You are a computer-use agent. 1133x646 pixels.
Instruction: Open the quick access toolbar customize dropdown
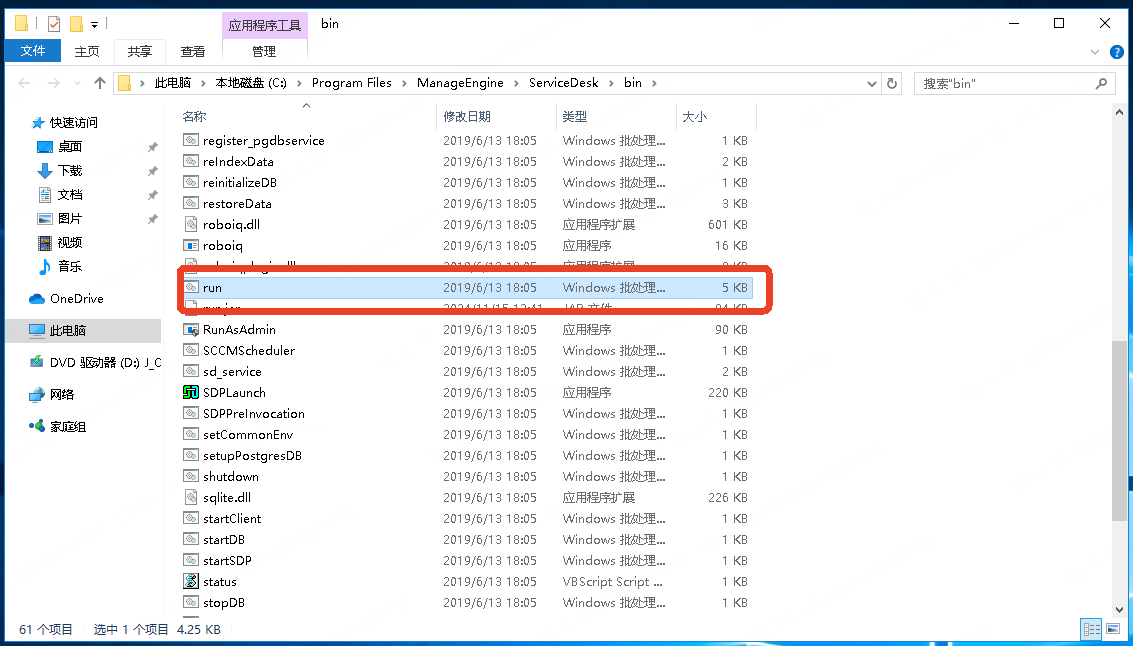[x=95, y=25]
